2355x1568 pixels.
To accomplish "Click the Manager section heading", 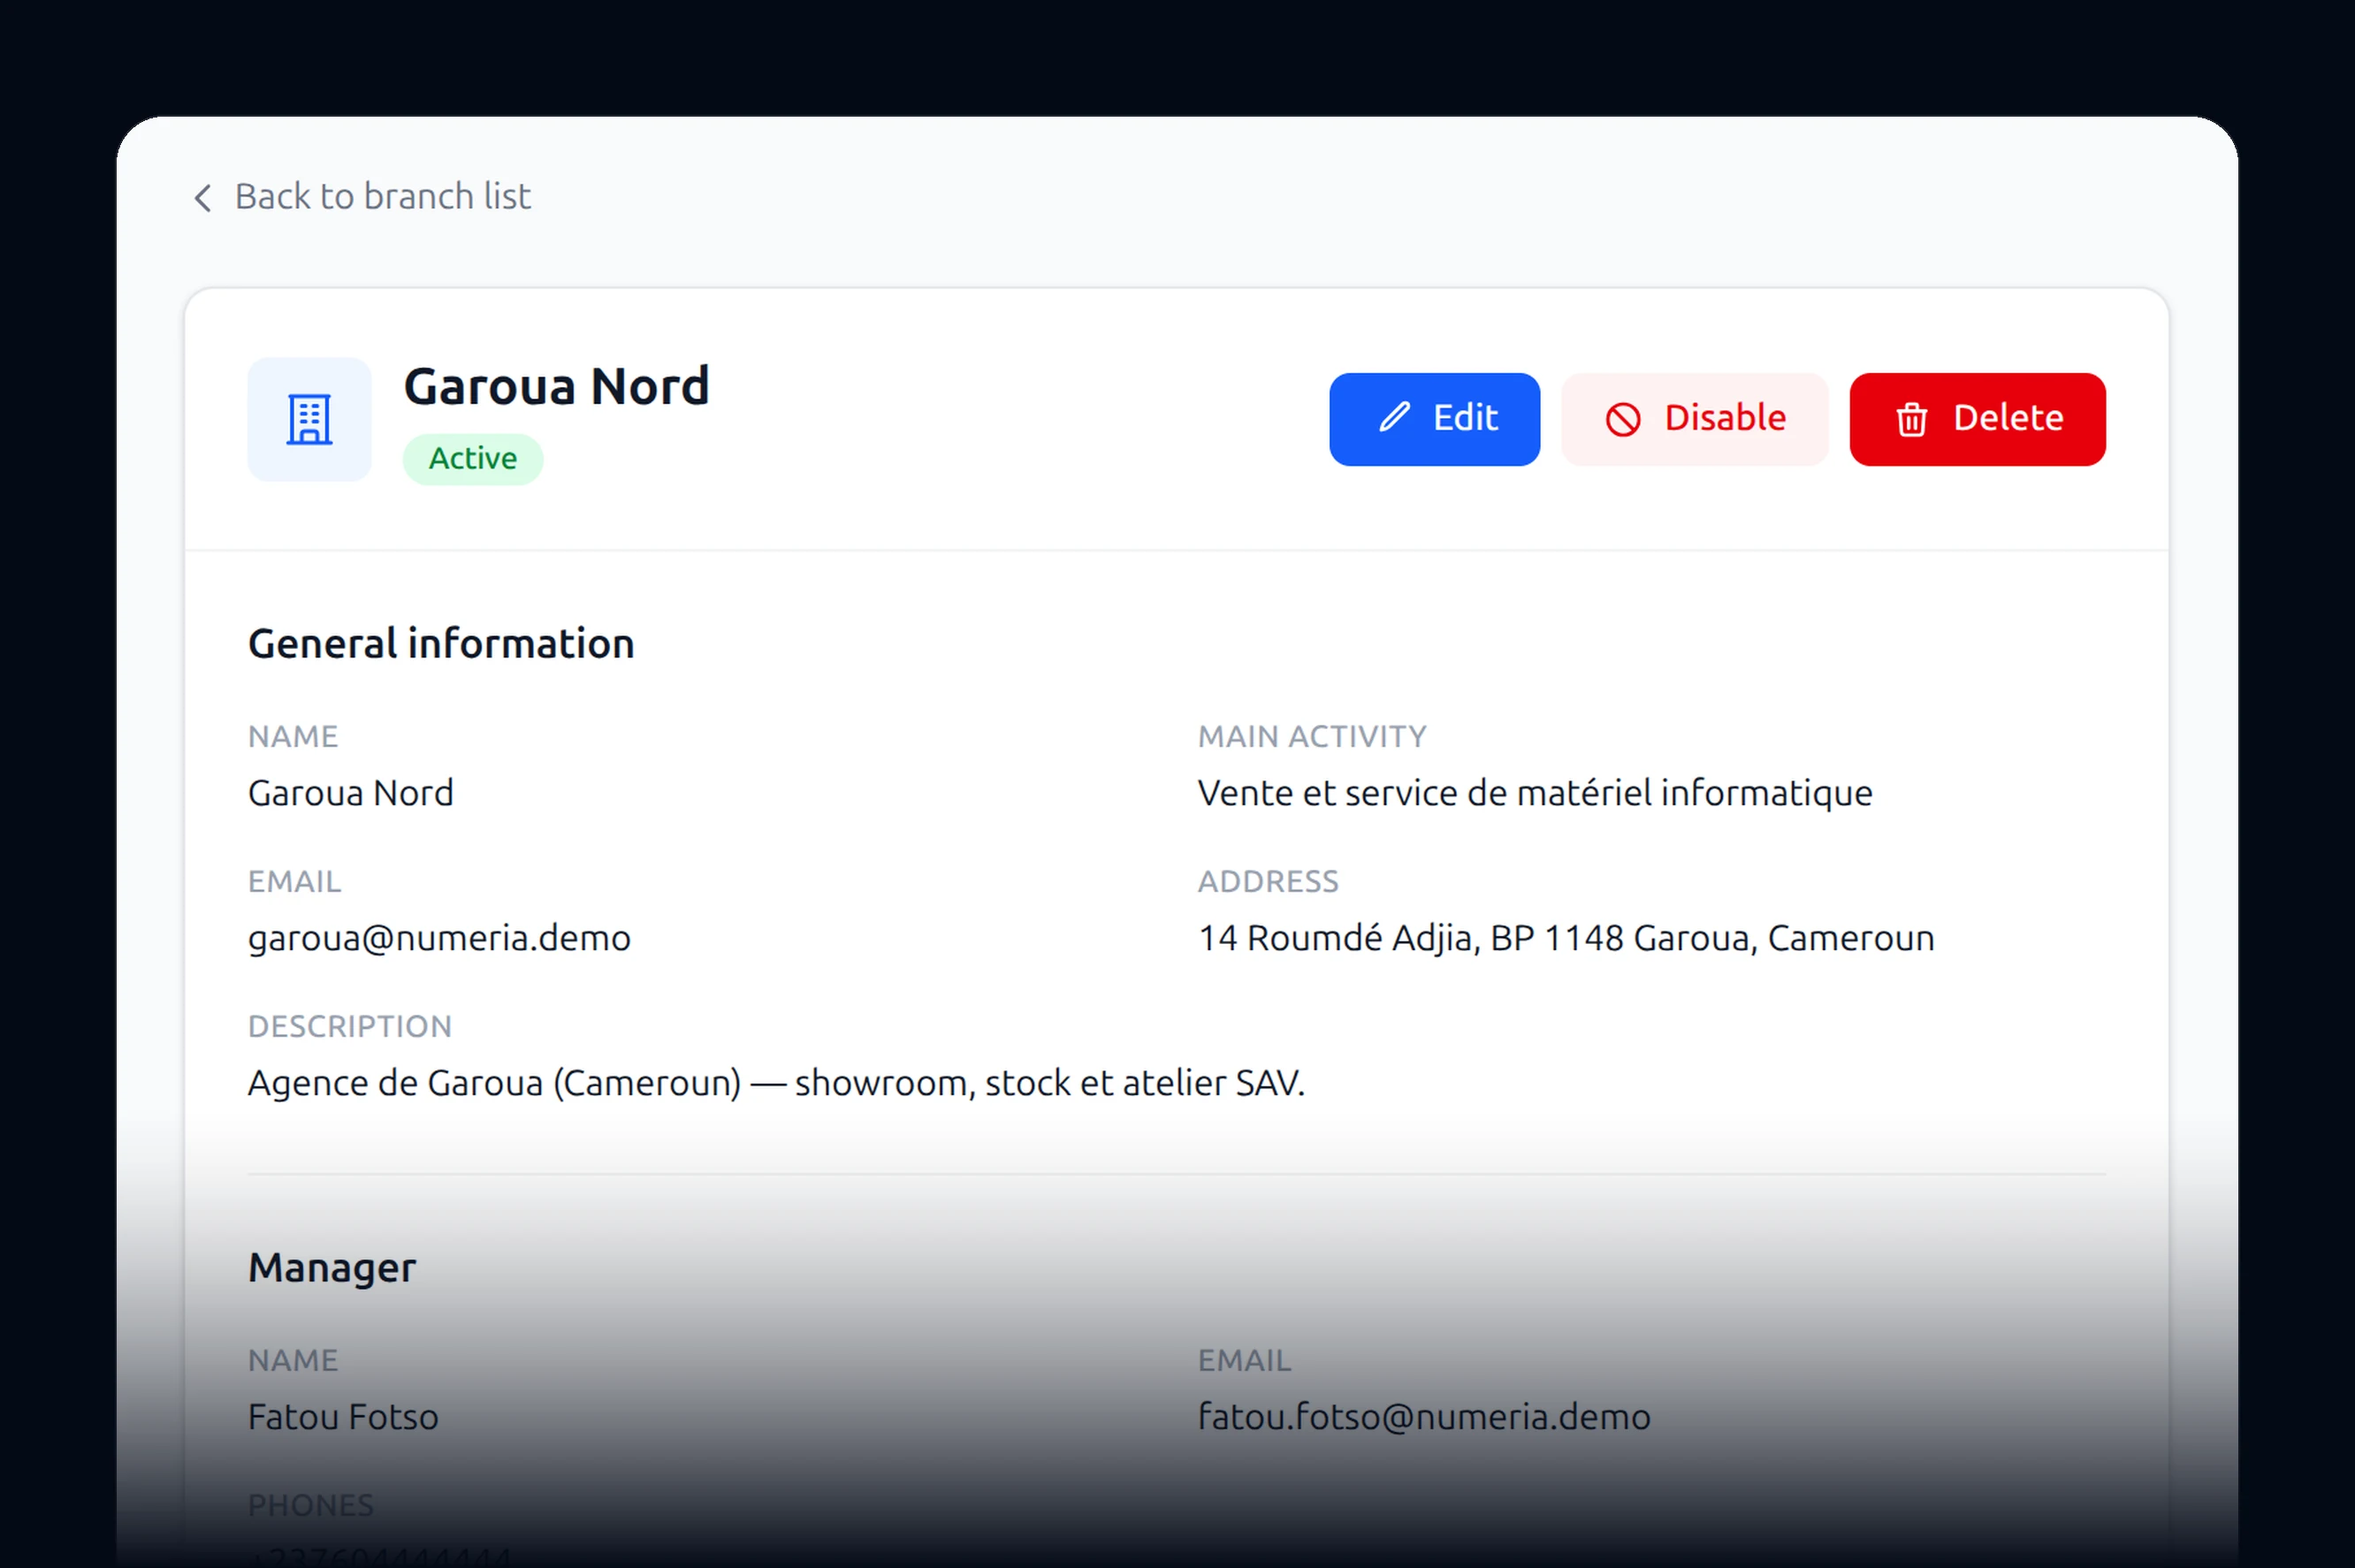I will (332, 1269).
